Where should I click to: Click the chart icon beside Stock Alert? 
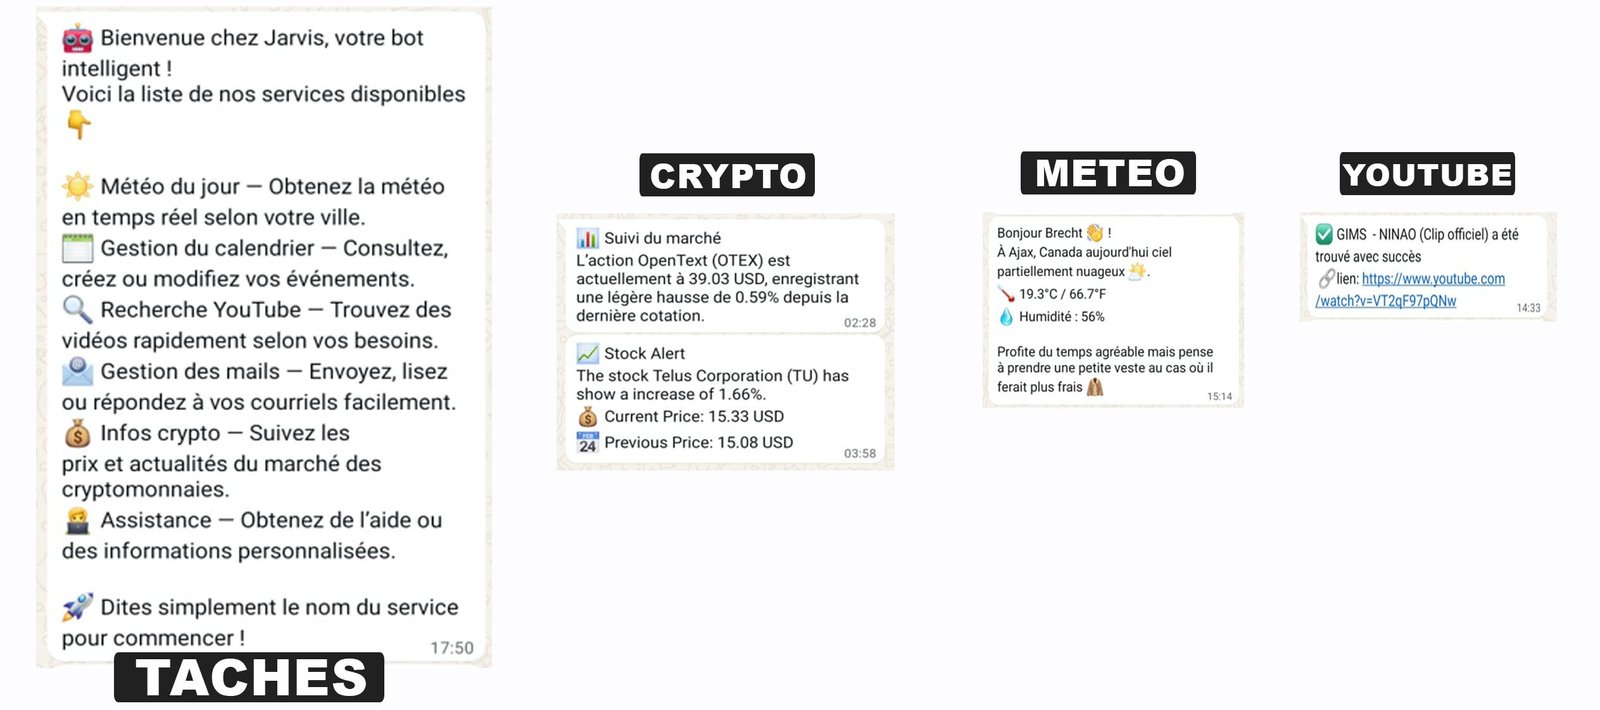(x=587, y=353)
